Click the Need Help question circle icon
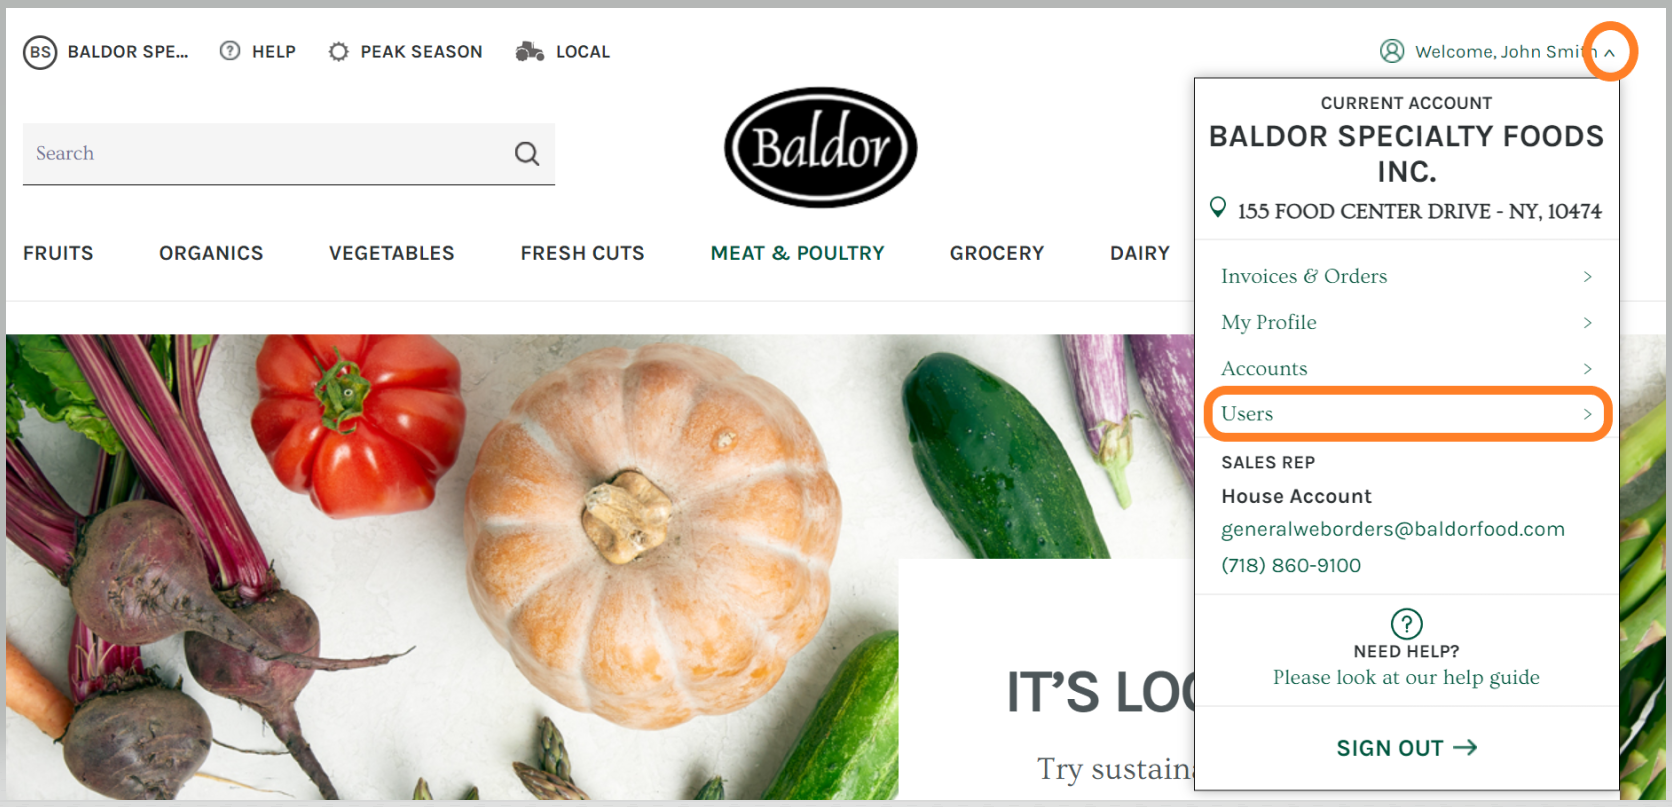This screenshot has height=807, width=1672. tap(1406, 624)
